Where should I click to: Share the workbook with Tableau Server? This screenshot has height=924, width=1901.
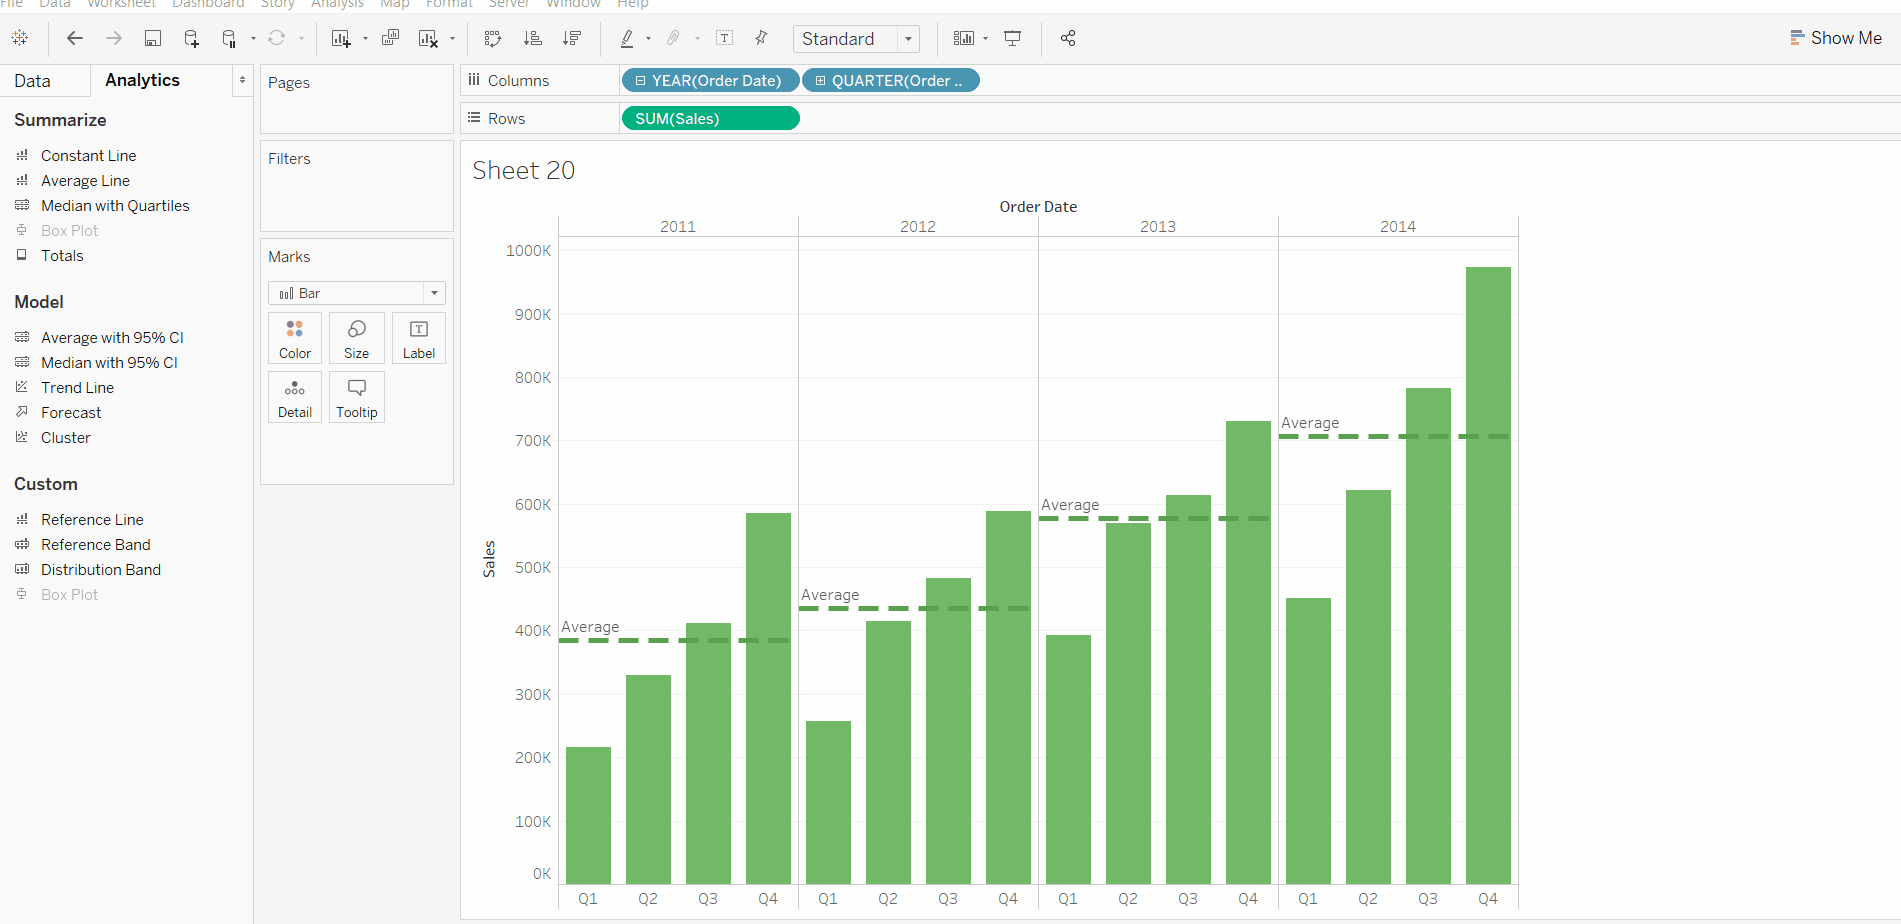1068,38
